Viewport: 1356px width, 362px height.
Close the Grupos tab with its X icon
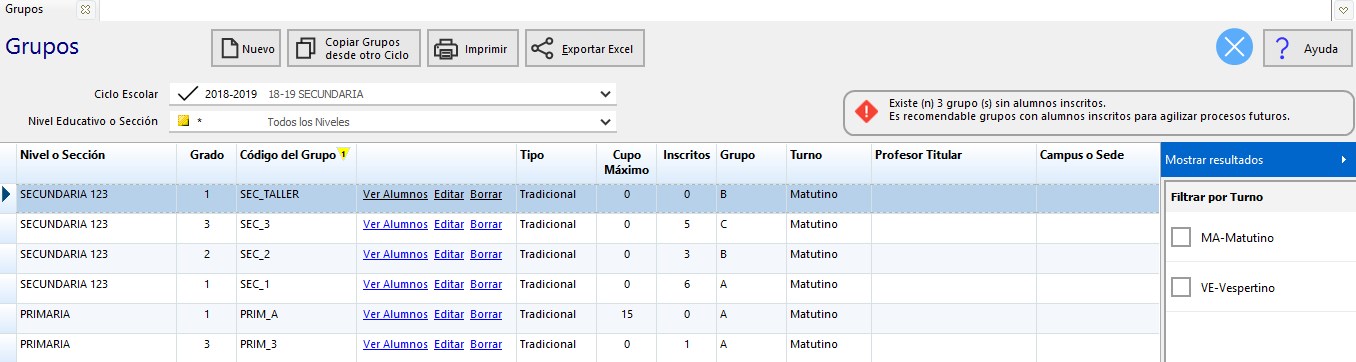coord(85,9)
